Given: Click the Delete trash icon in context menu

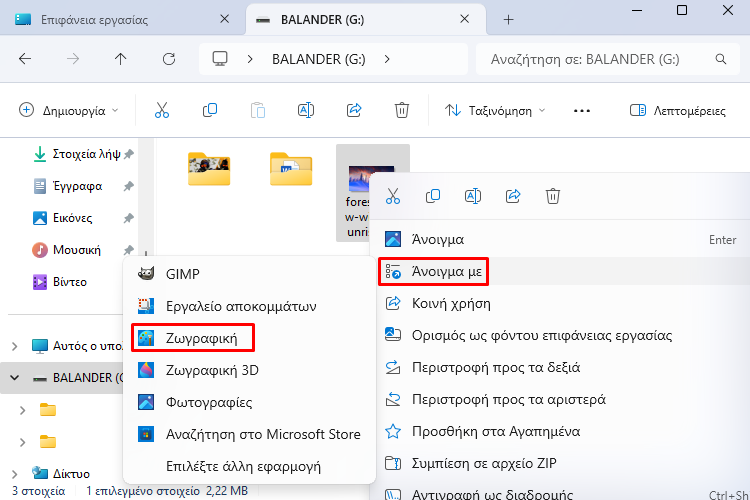Looking at the screenshot, I should point(553,196).
